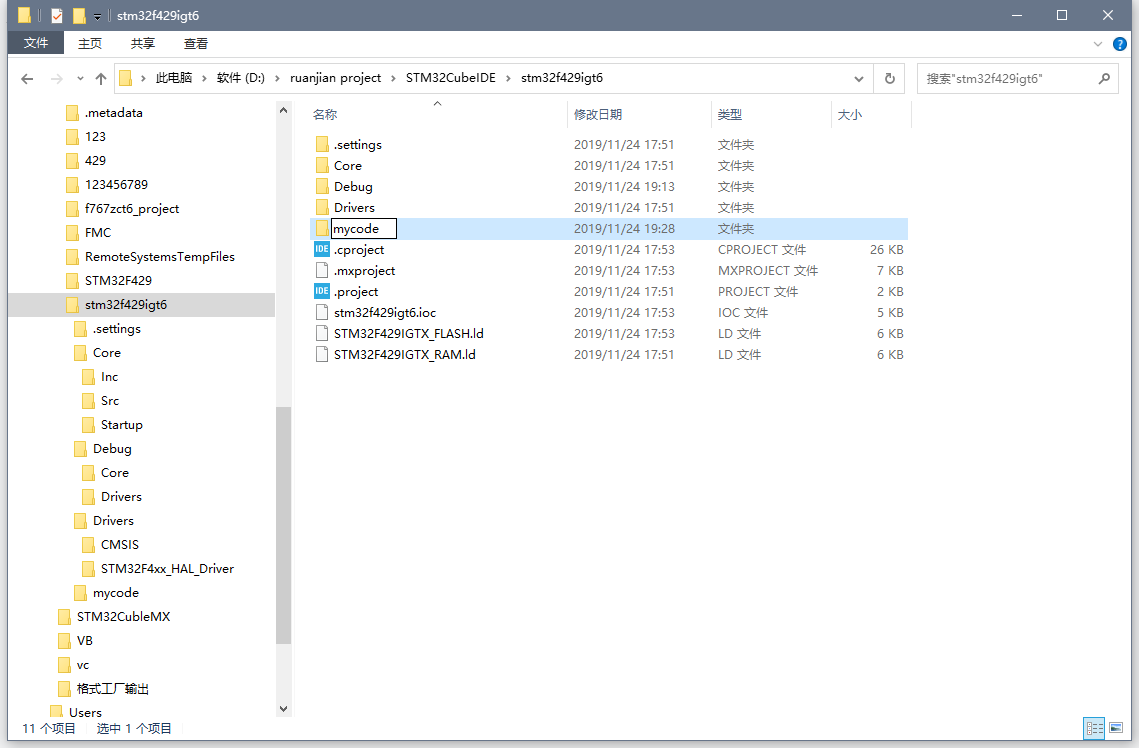
Task: Click inside the search stm32f429igt6 box
Action: coord(1000,77)
